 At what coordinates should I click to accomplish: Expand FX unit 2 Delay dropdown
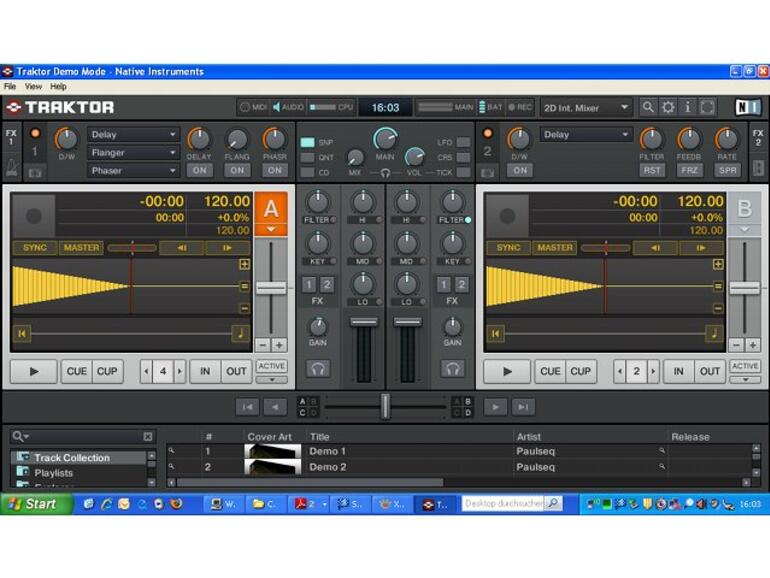(x=586, y=135)
